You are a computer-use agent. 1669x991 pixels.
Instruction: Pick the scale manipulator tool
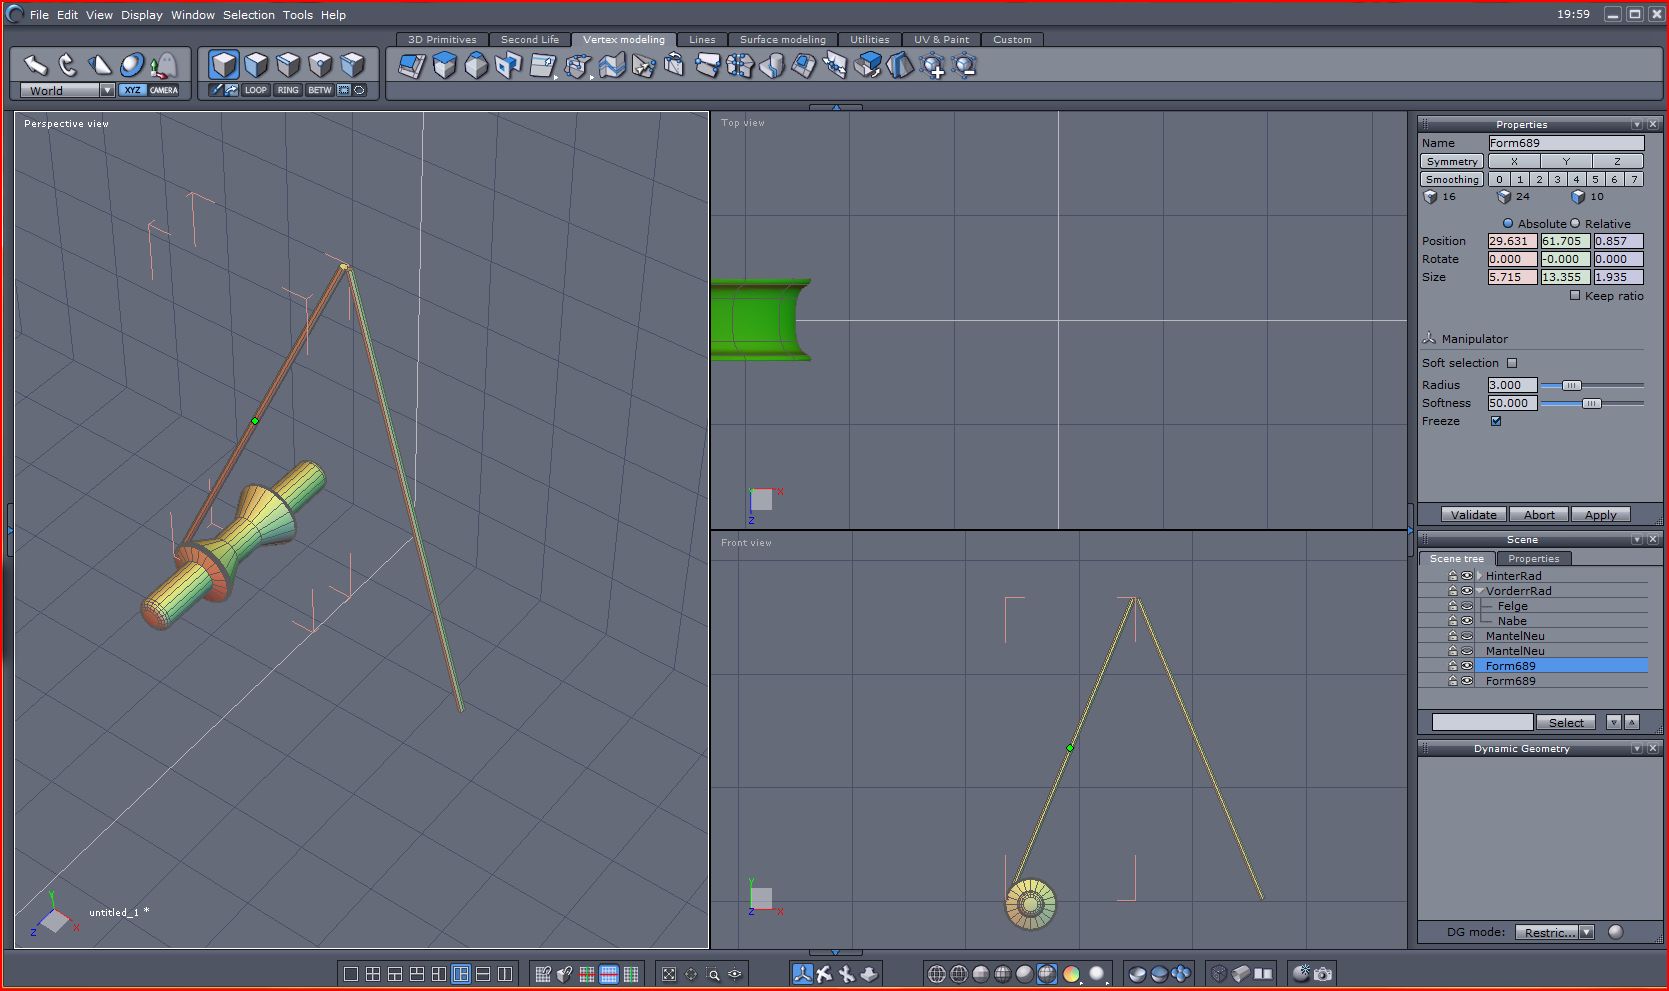click(100, 66)
